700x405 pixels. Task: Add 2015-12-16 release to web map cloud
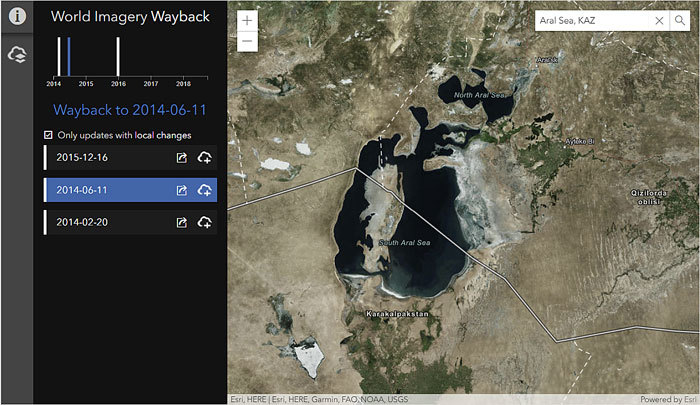coord(204,158)
